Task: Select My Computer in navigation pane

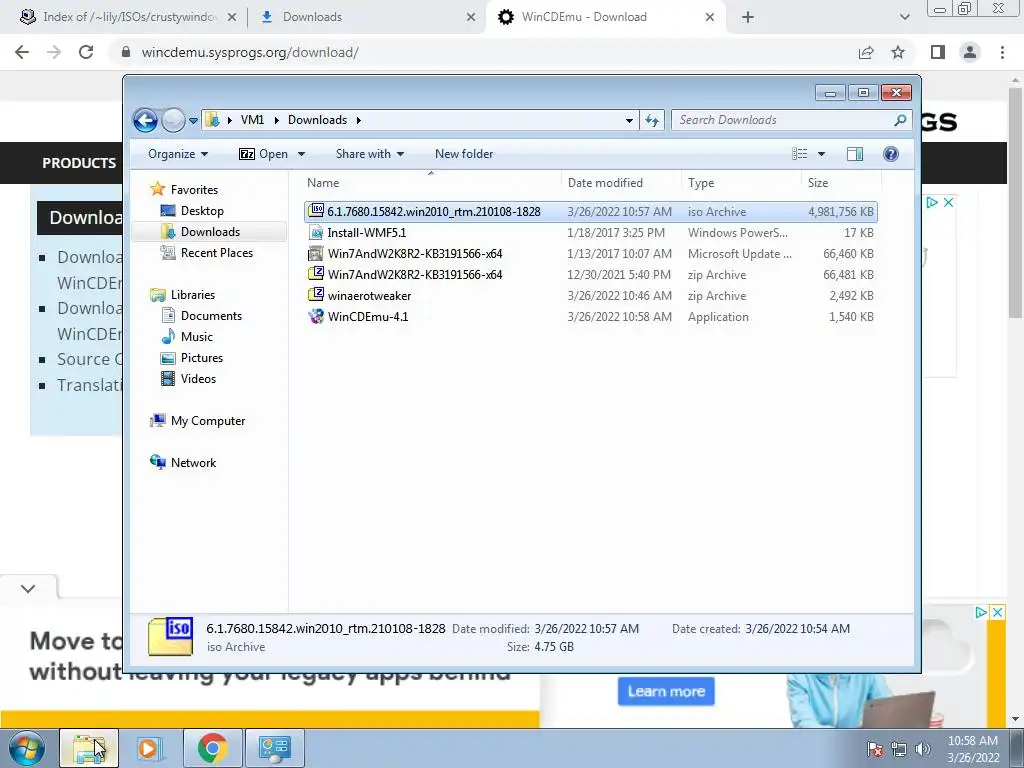Action: point(208,421)
